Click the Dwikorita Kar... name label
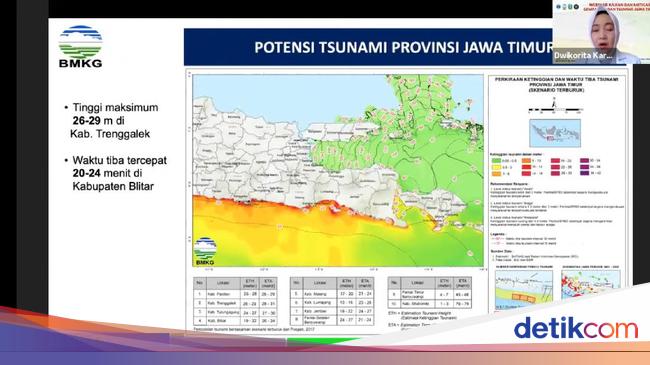This screenshot has width=650, height=365. click(x=583, y=56)
